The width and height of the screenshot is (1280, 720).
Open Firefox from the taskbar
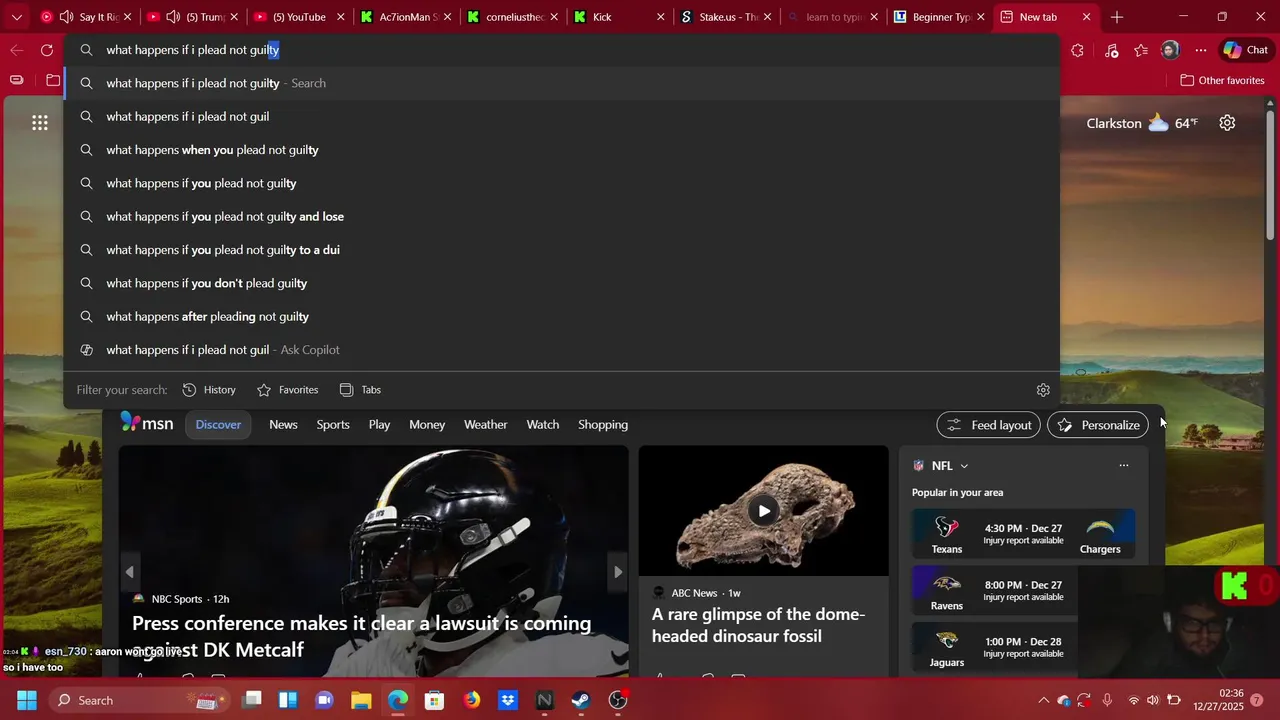click(x=471, y=700)
